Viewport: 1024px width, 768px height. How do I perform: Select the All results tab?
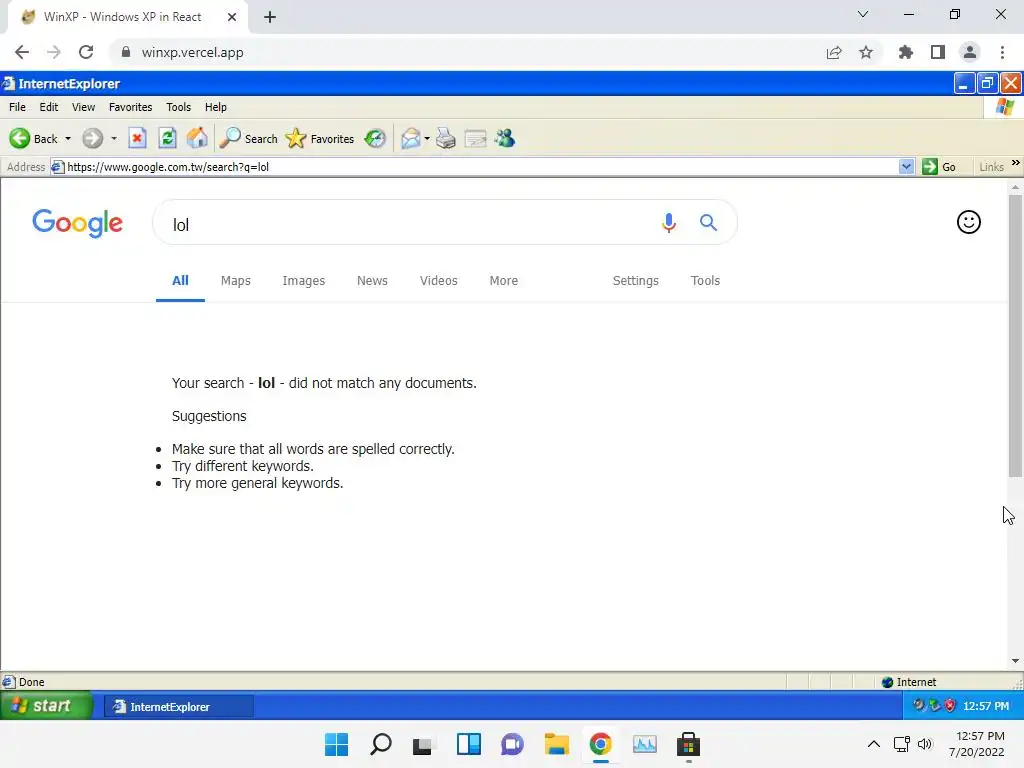pyautogui.click(x=180, y=281)
